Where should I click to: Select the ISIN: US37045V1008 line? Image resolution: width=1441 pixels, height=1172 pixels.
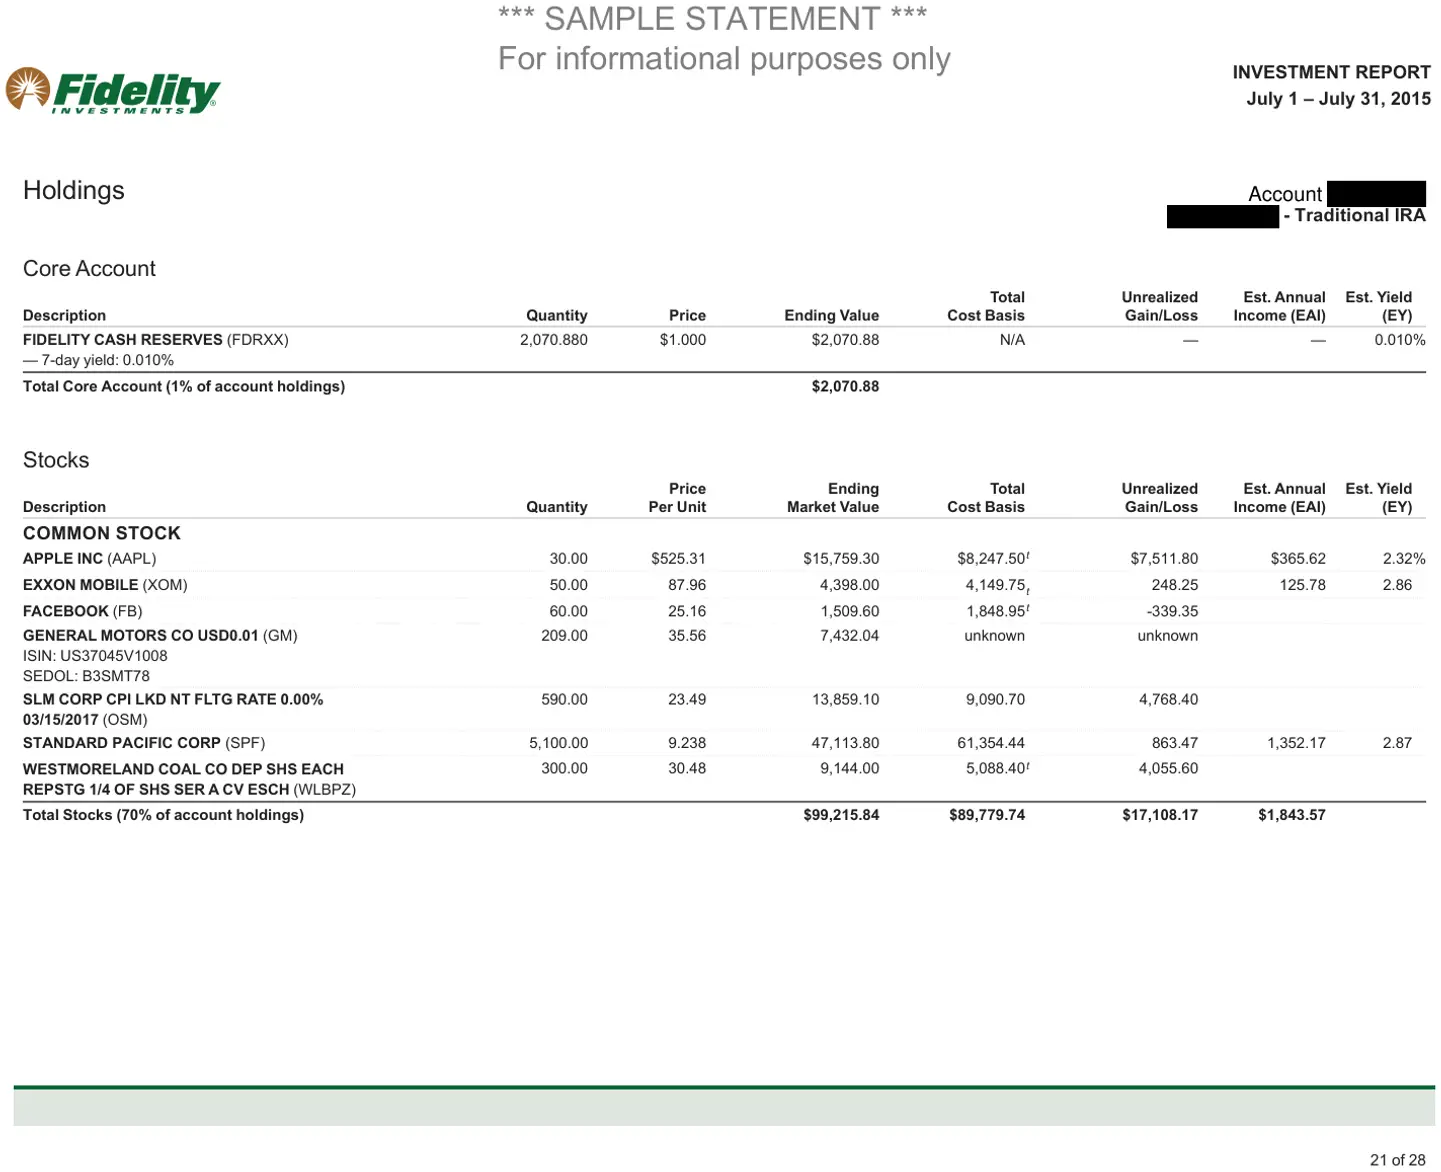tap(95, 656)
